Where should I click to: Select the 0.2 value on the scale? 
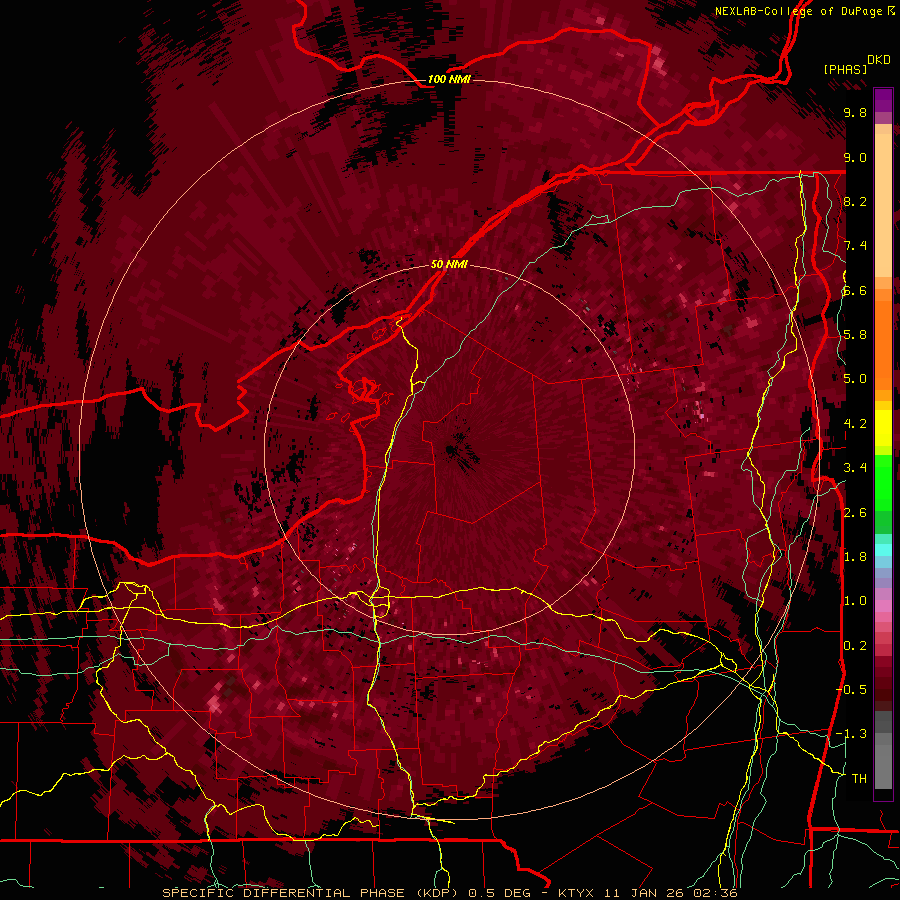click(855, 645)
